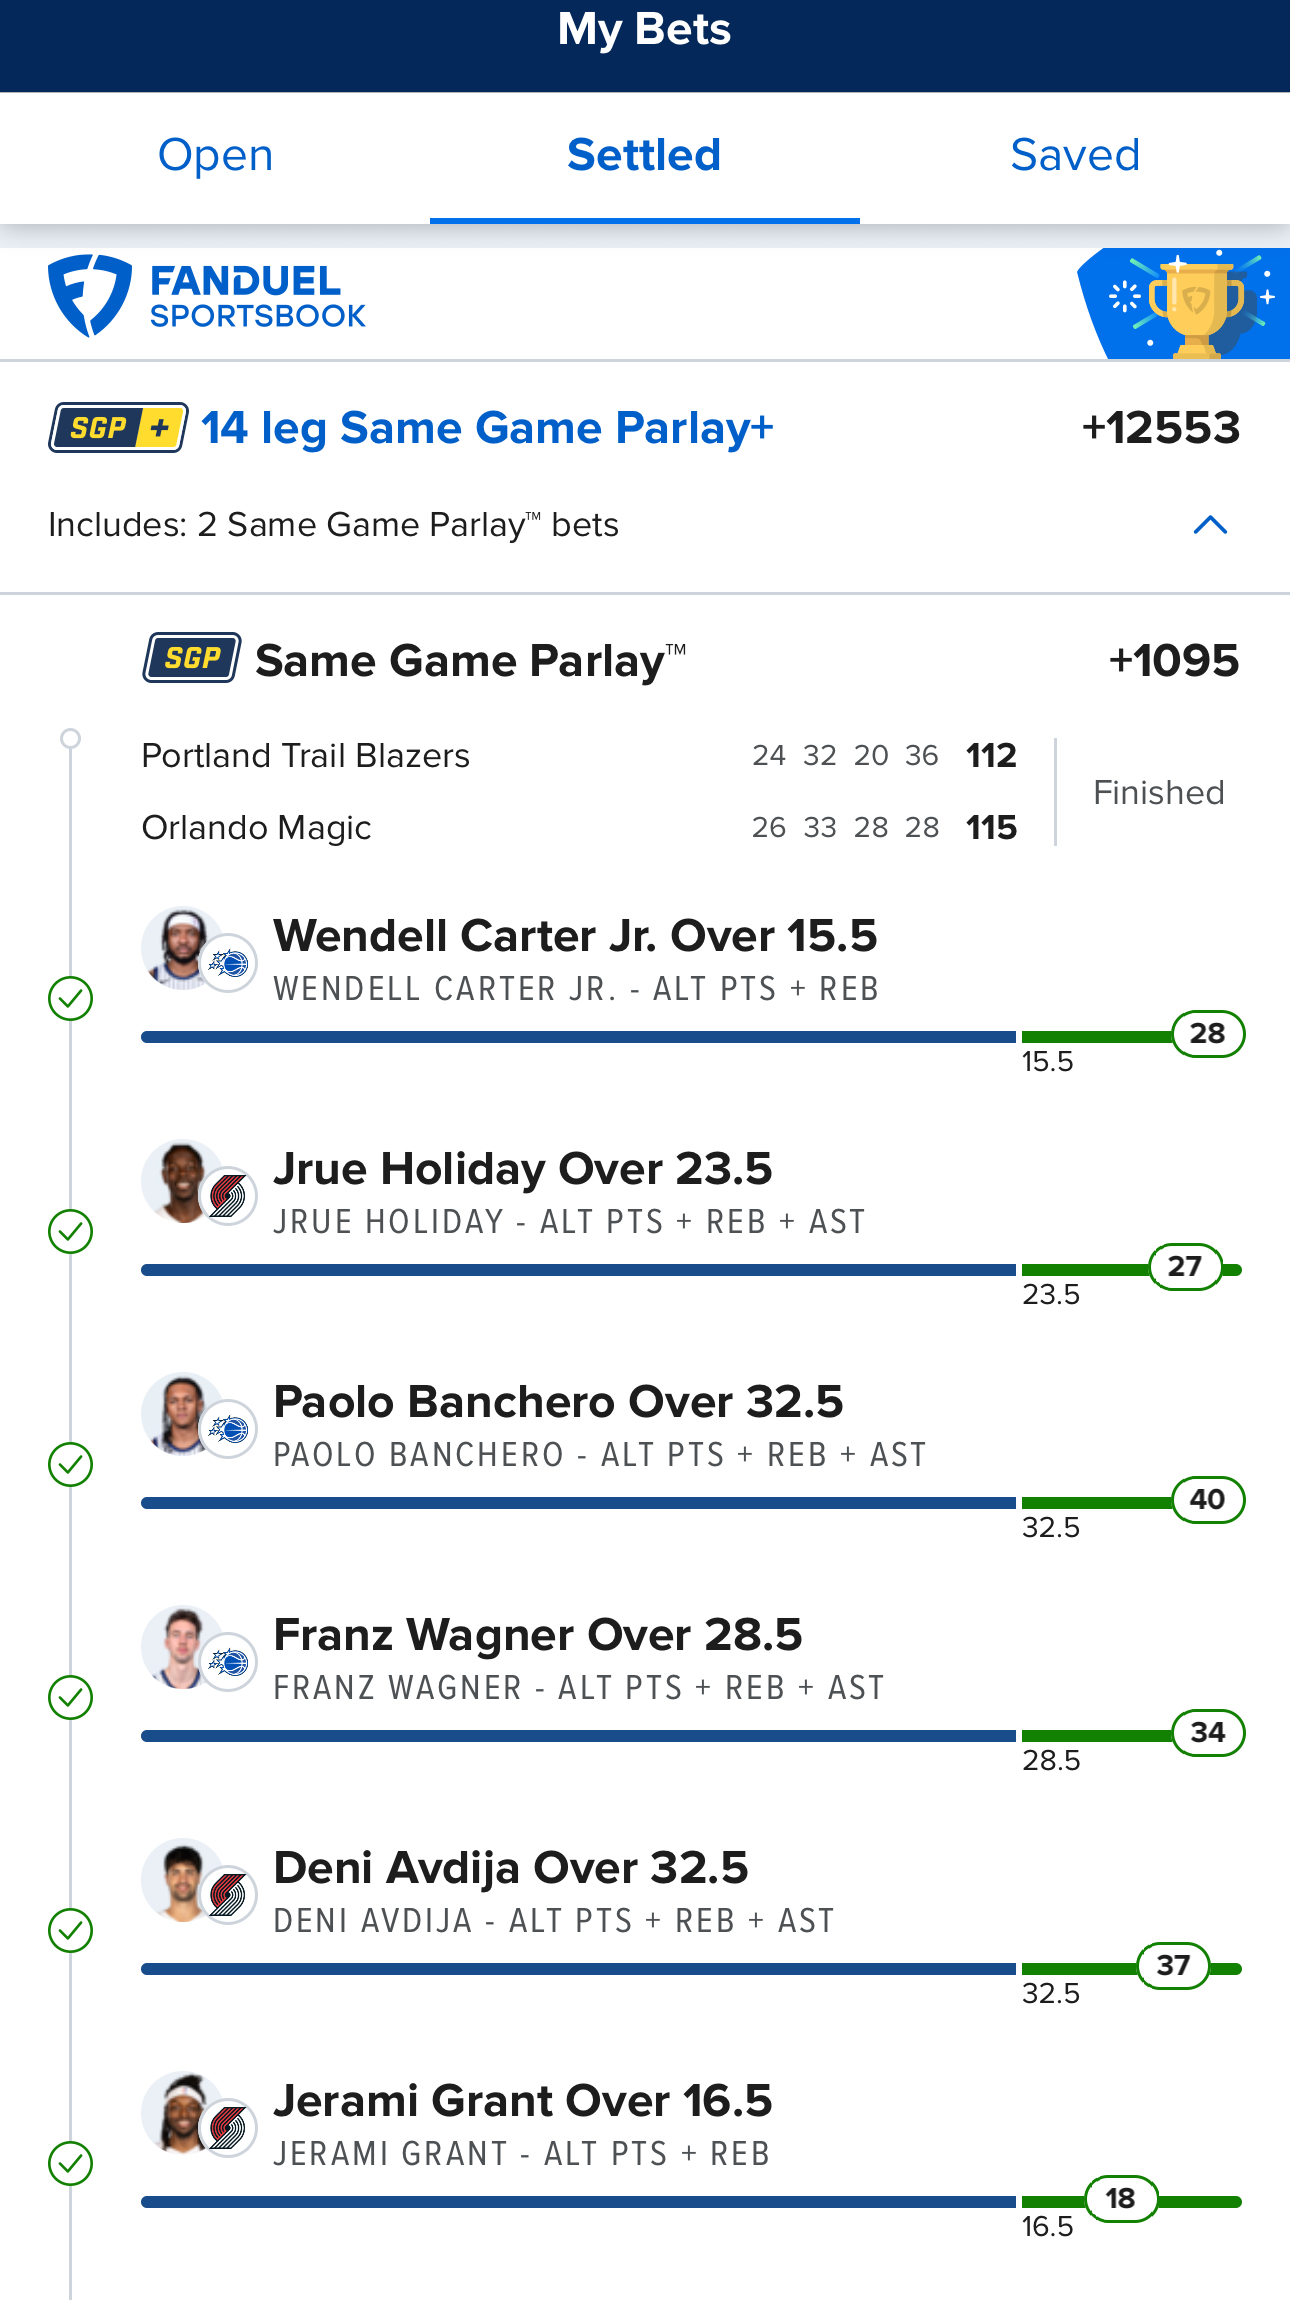Viewport: 1290px width, 2300px height.
Task: Tap Franz Wagner player headshot
Action: (181, 1646)
